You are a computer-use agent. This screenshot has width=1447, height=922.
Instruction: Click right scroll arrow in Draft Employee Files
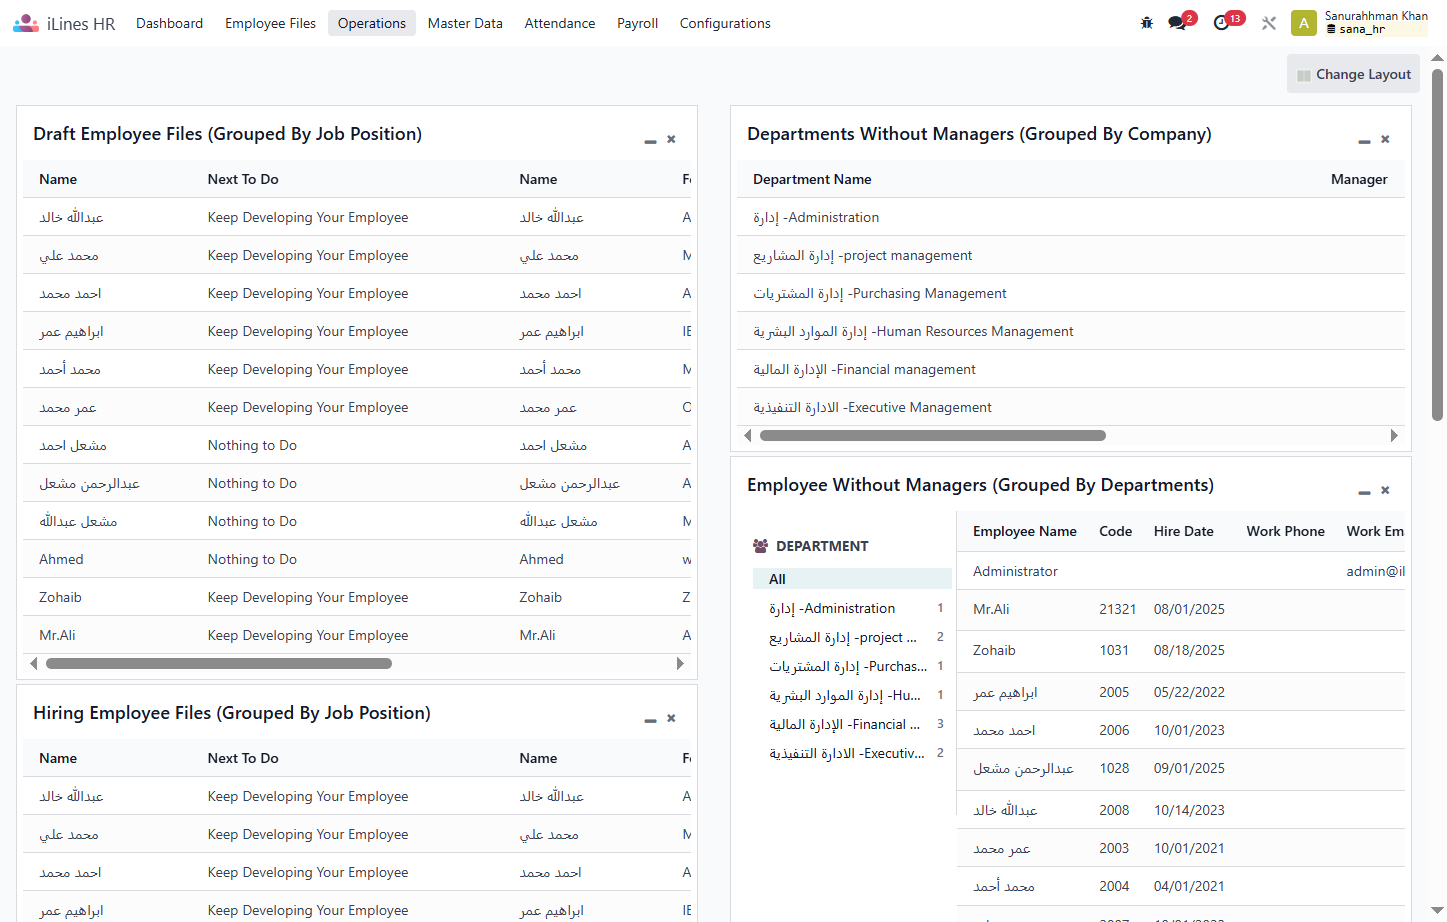point(680,663)
